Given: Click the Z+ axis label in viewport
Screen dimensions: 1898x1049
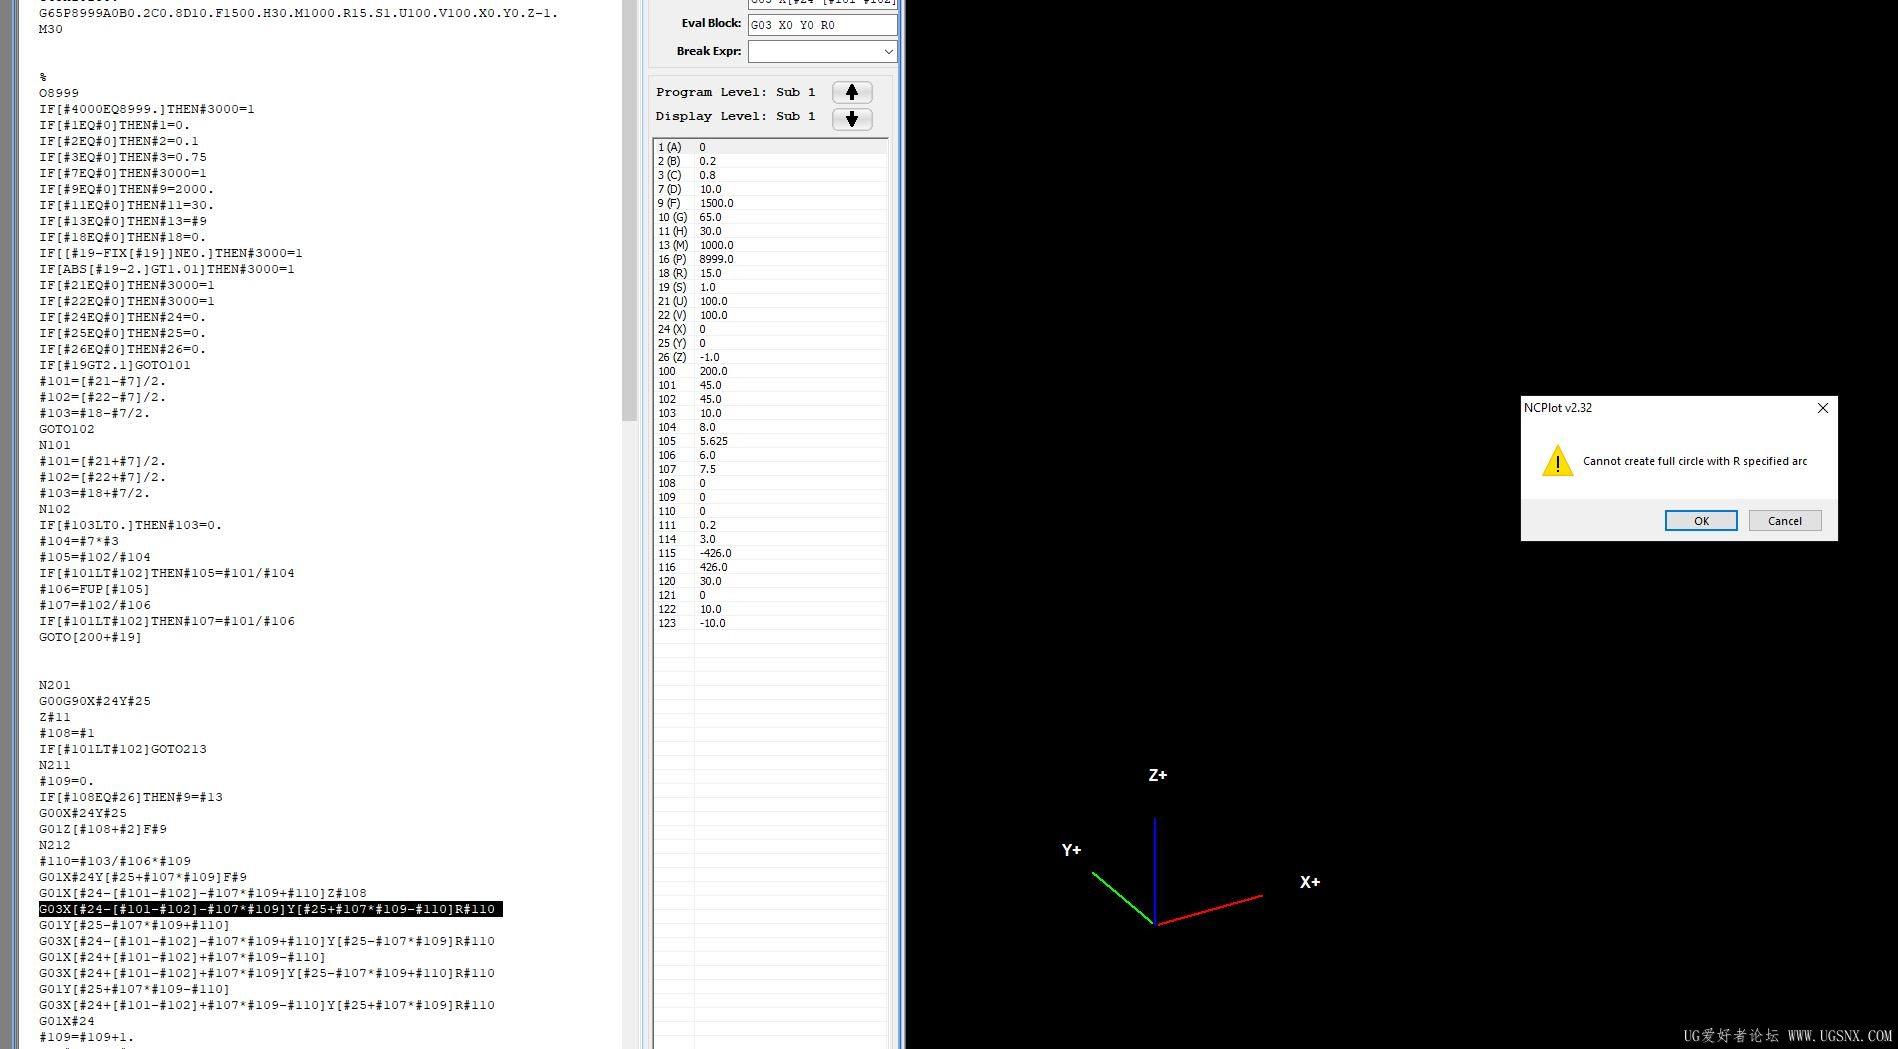Looking at the screenshot, I should point(1158,775).
